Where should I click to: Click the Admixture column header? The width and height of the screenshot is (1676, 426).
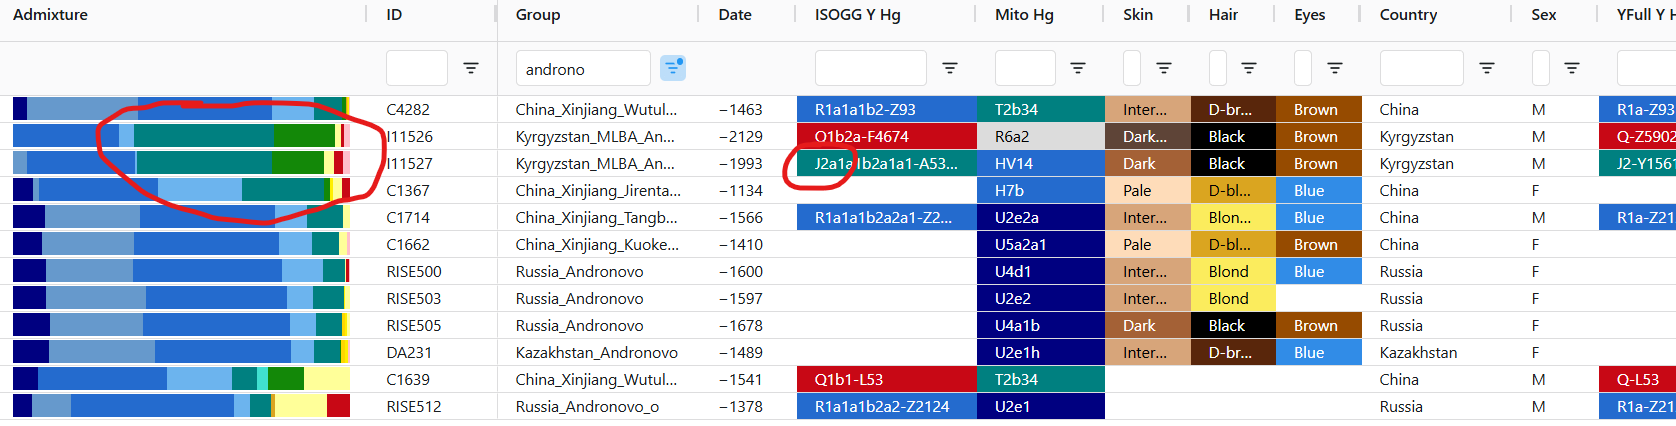[50, 15]
